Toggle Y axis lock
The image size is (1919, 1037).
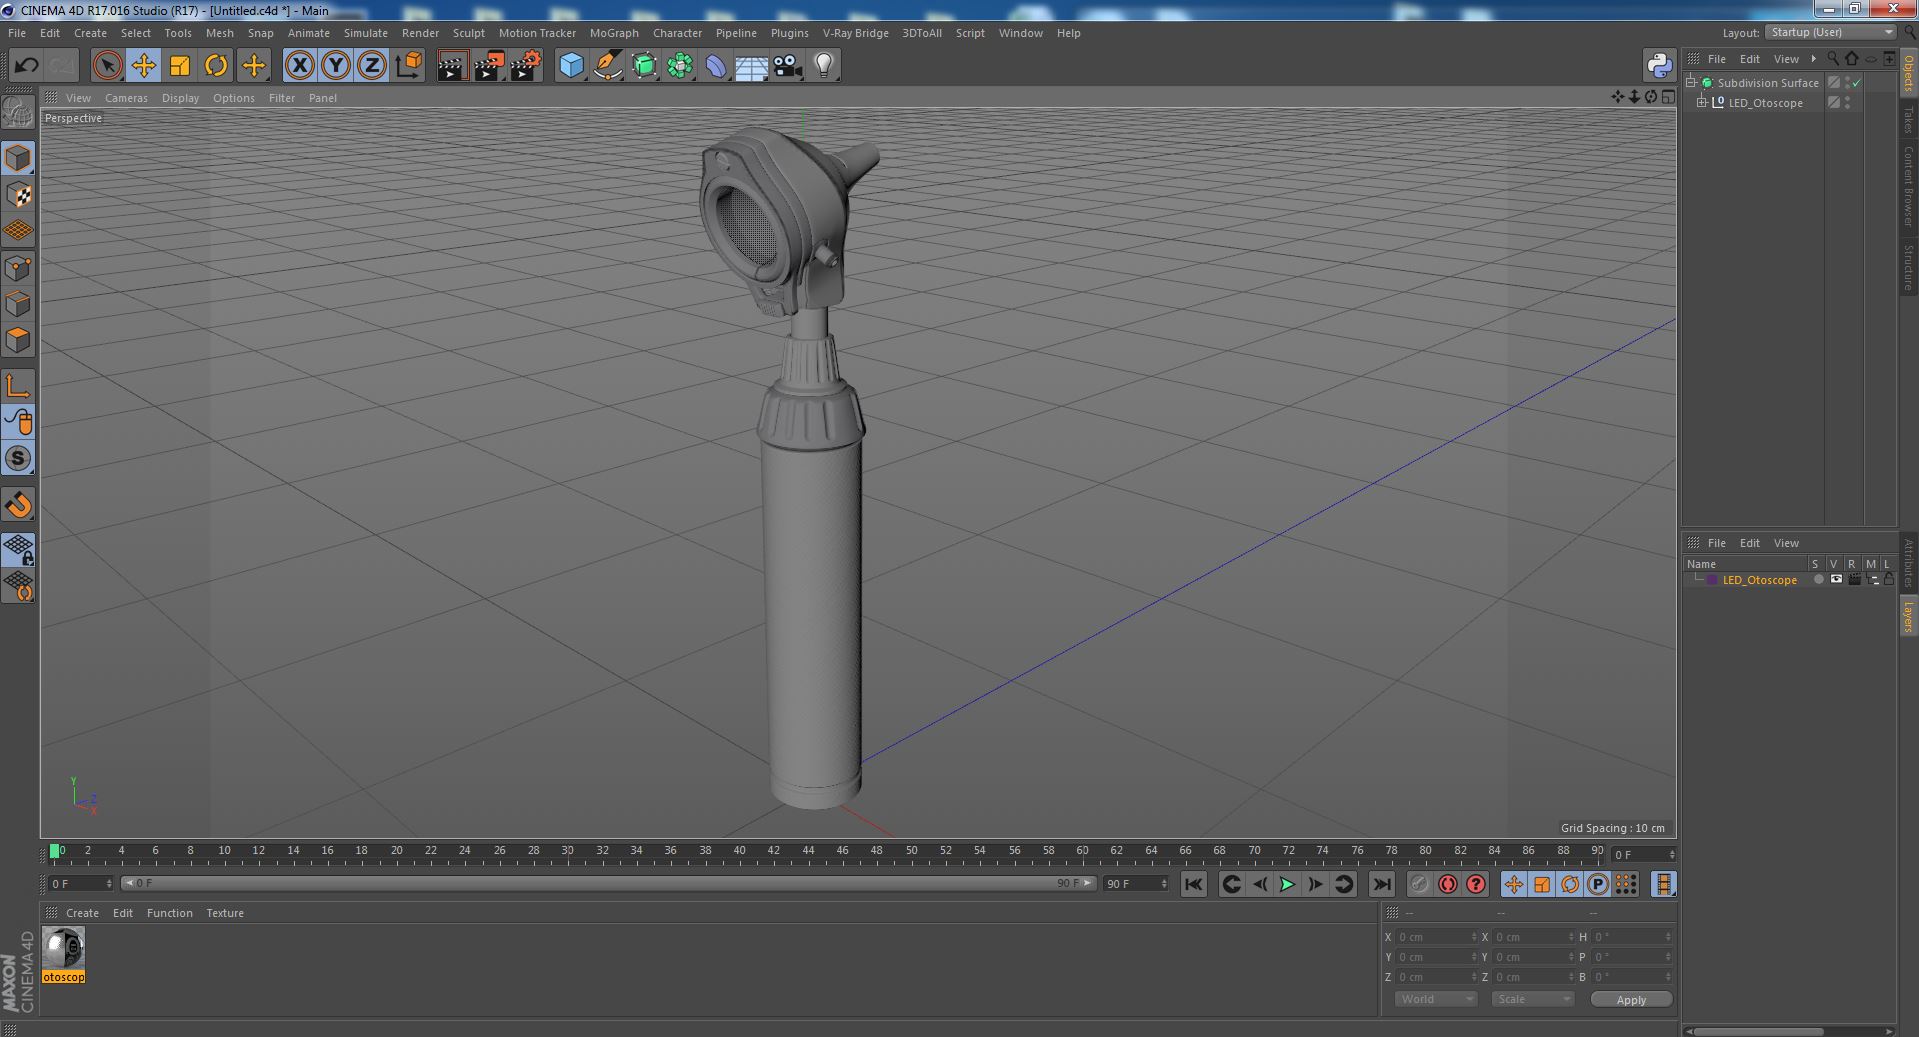point(336,66)
